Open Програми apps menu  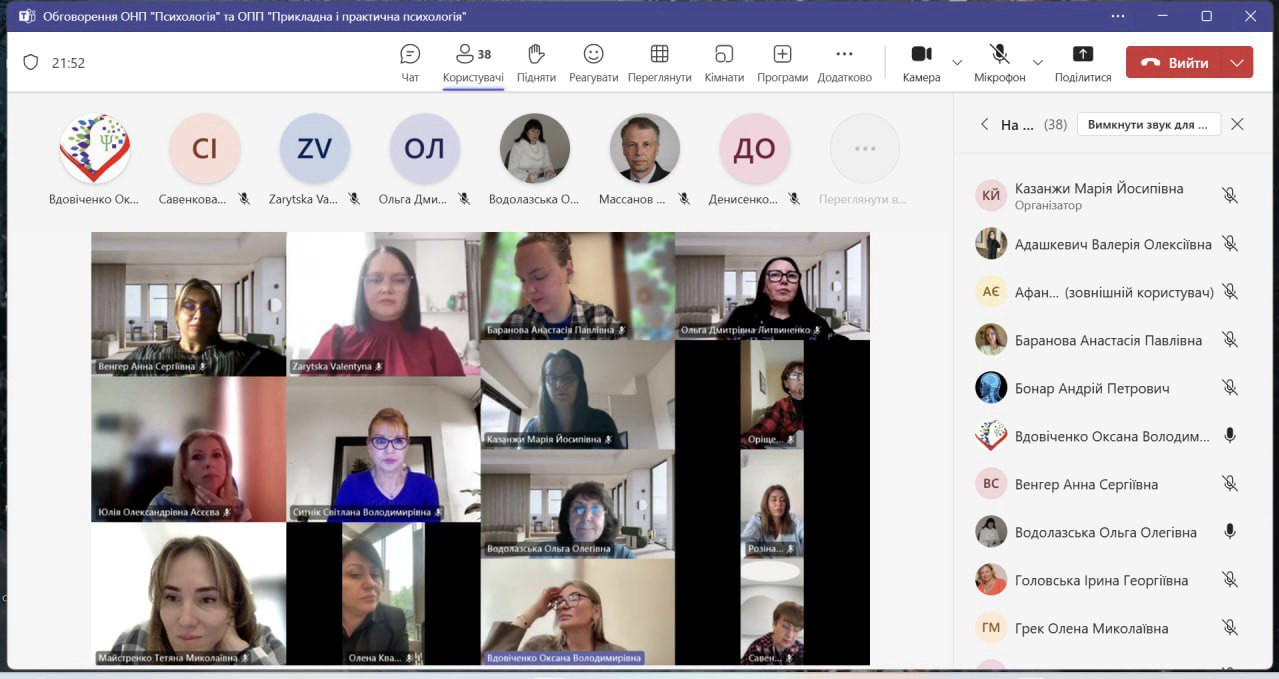click(x=782, y=63)
